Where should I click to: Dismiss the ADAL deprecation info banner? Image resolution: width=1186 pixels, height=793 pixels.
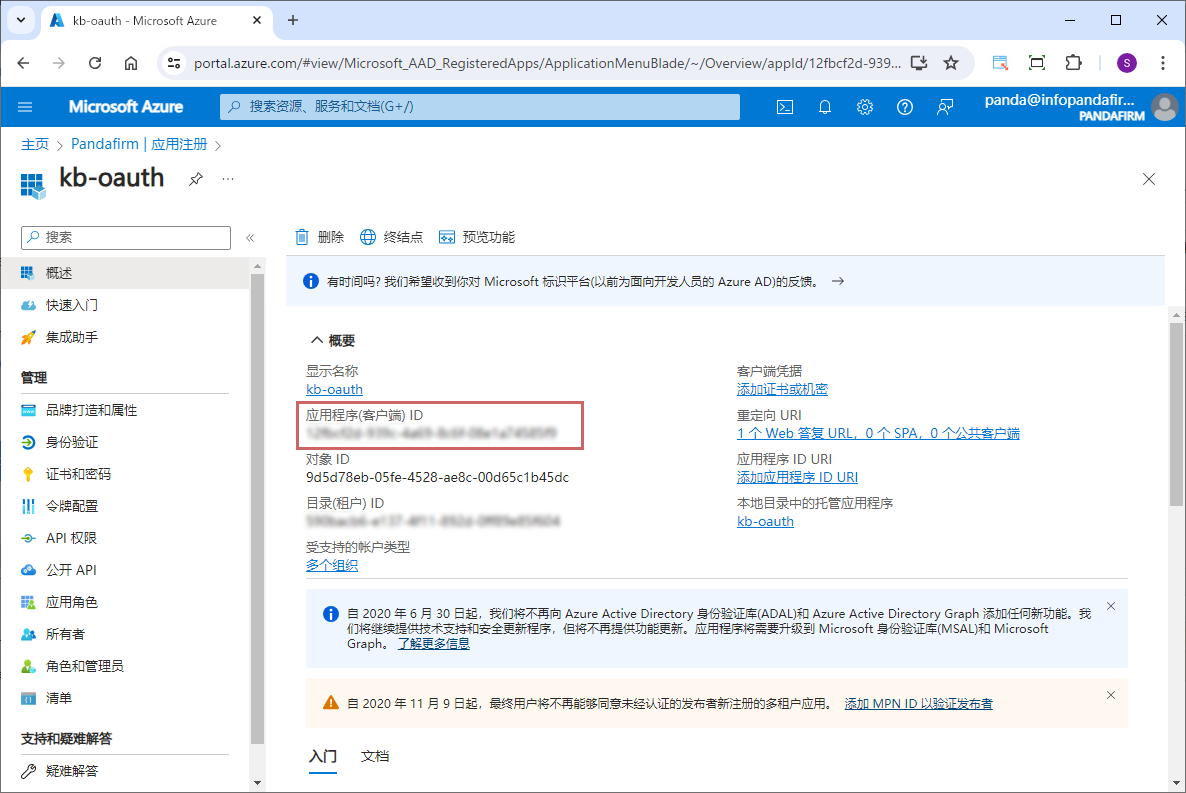[1110, 606]
